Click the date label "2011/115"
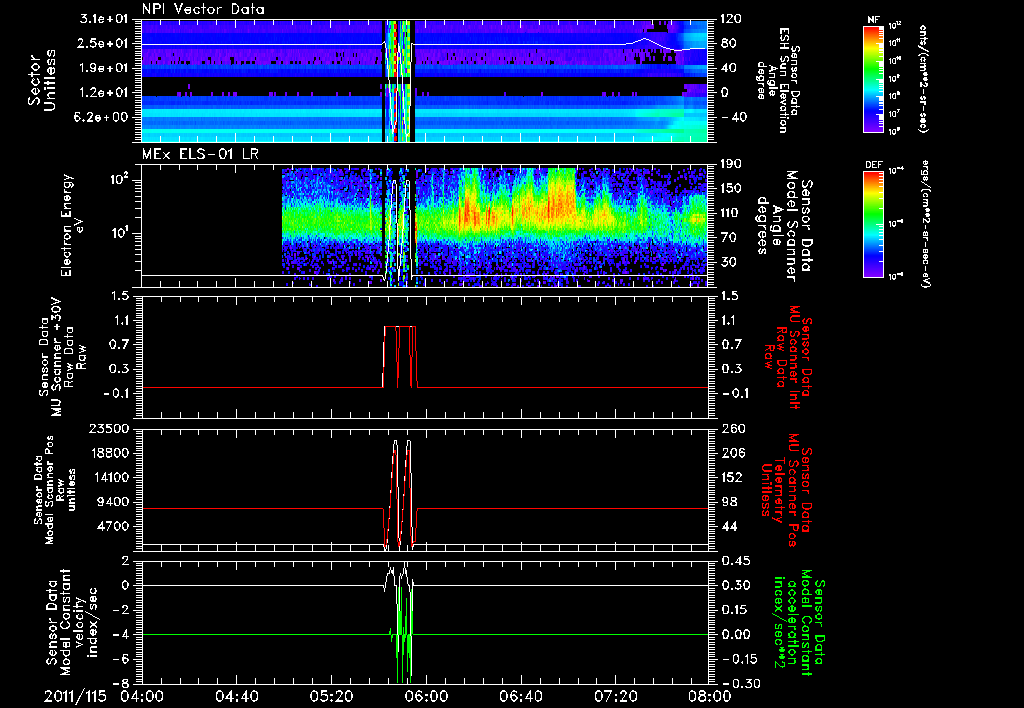Image resolution: width=1024 pixels, height=708 pixels. pos(75,696)
